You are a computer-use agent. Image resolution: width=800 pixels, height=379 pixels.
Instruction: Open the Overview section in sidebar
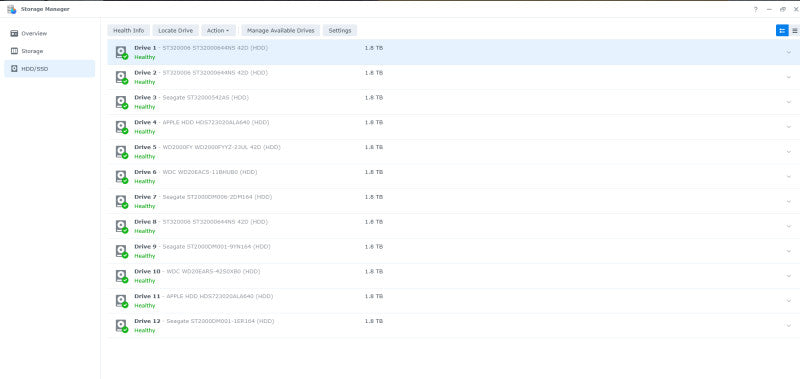pos(49,34)
